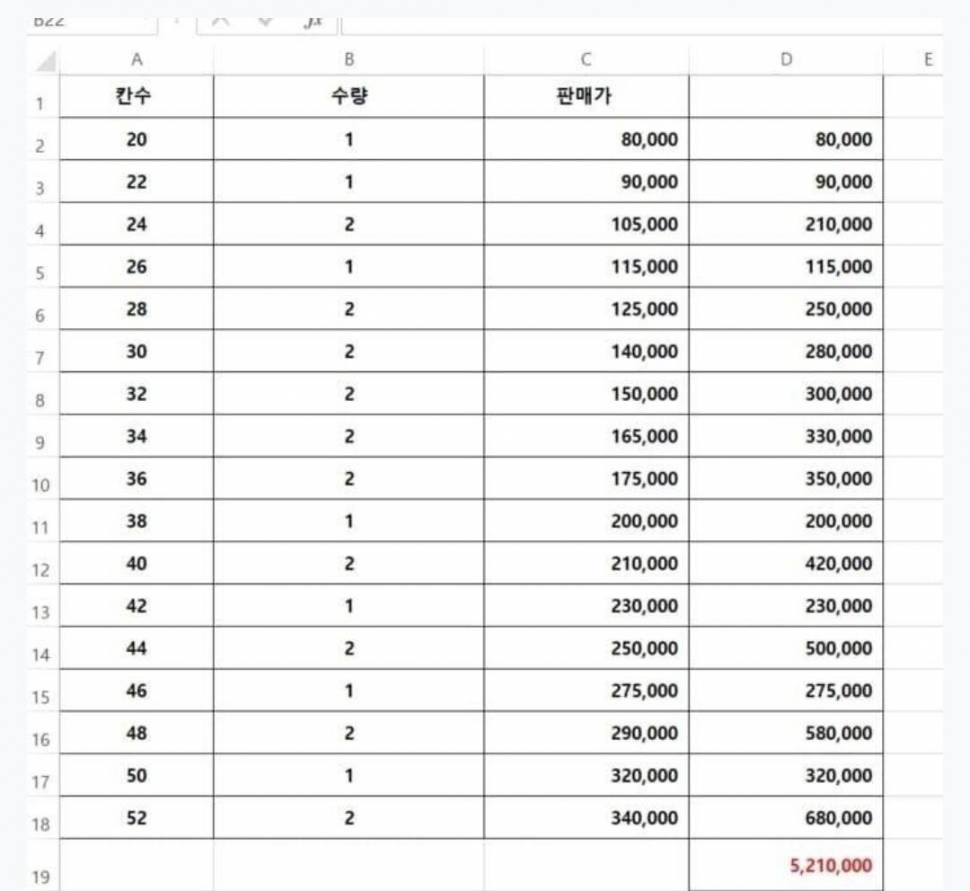The image size is (970, 891).
Task: Select column E header
Action: coord(927,59)
